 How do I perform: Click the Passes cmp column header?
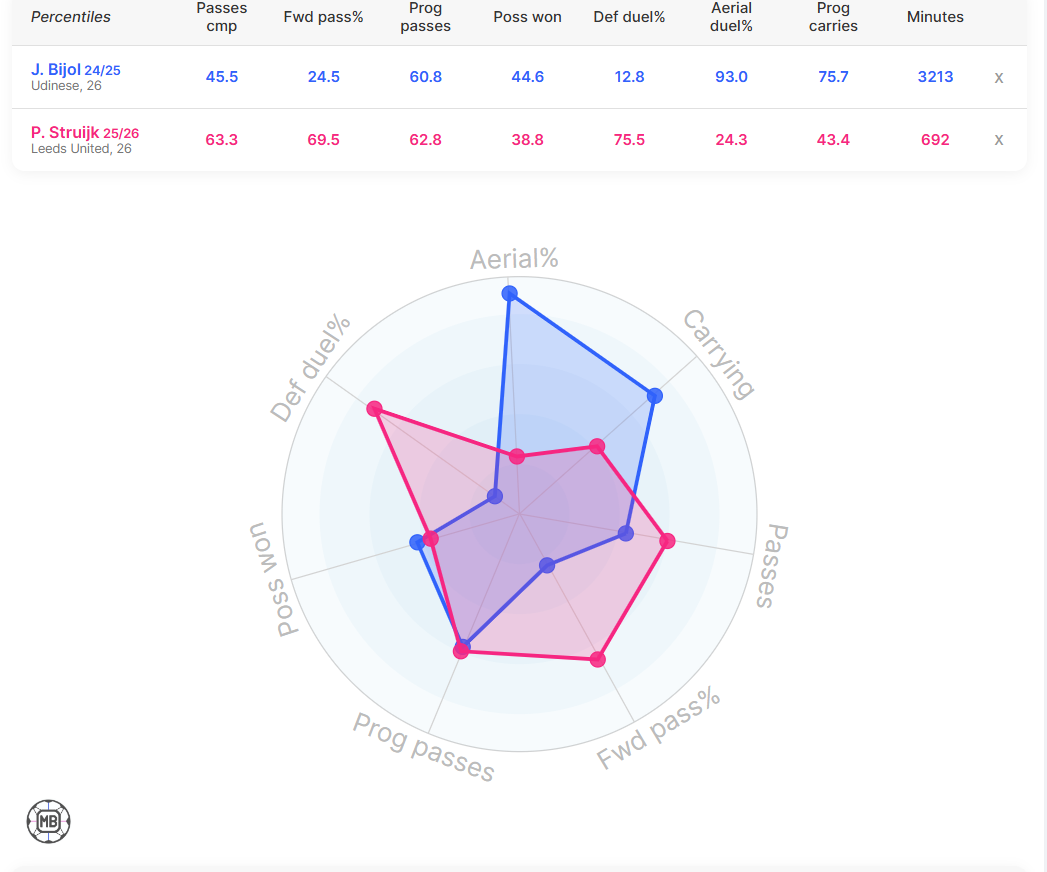(x=222, y=17)
